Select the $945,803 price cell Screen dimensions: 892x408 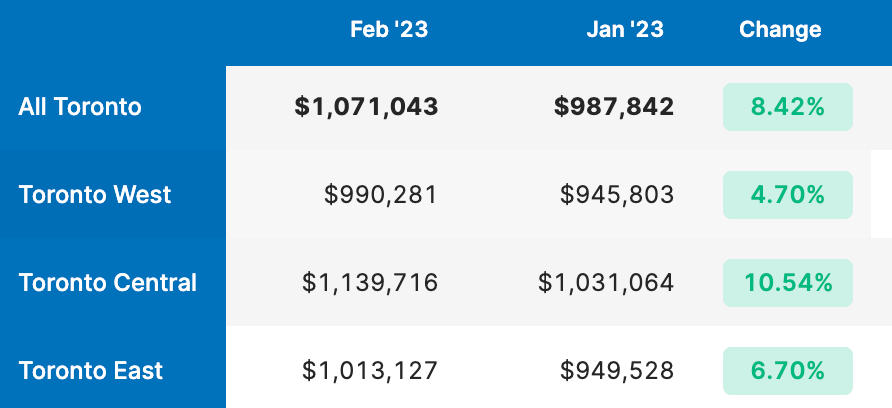tap(617, 195)
